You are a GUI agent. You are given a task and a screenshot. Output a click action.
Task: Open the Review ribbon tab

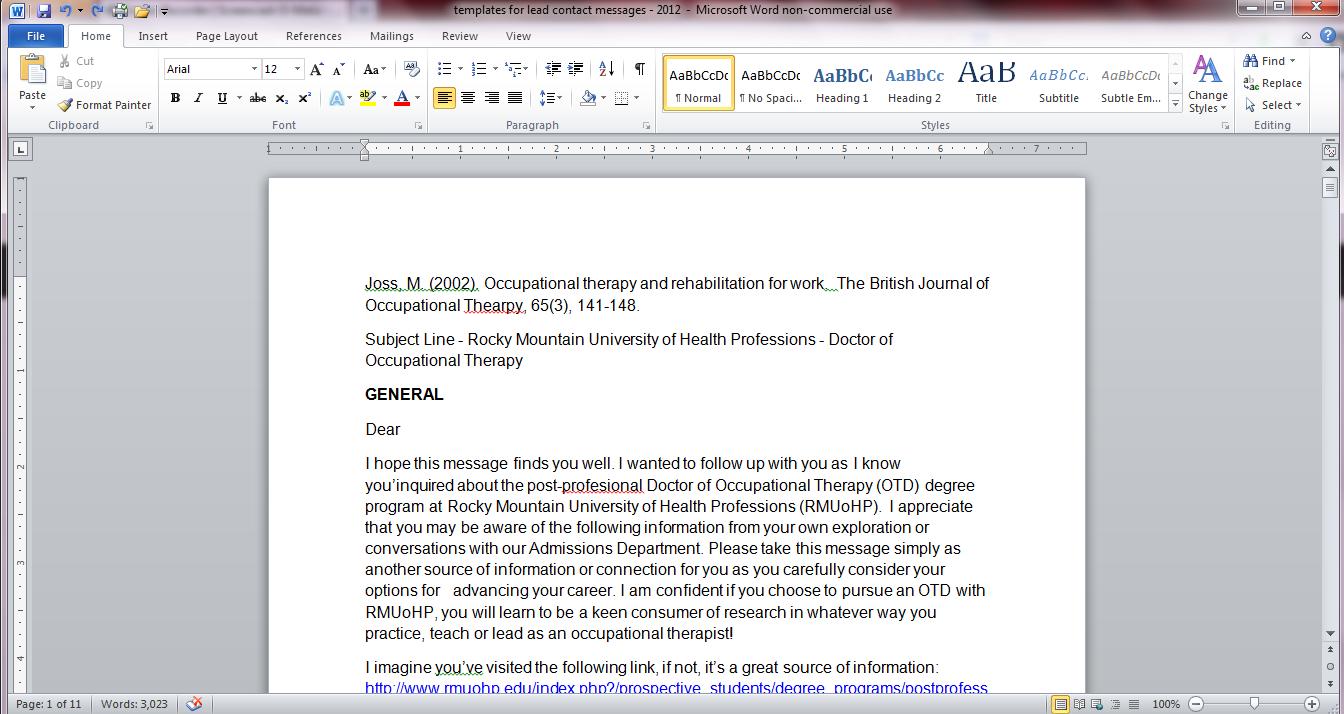tap(459, 36)
